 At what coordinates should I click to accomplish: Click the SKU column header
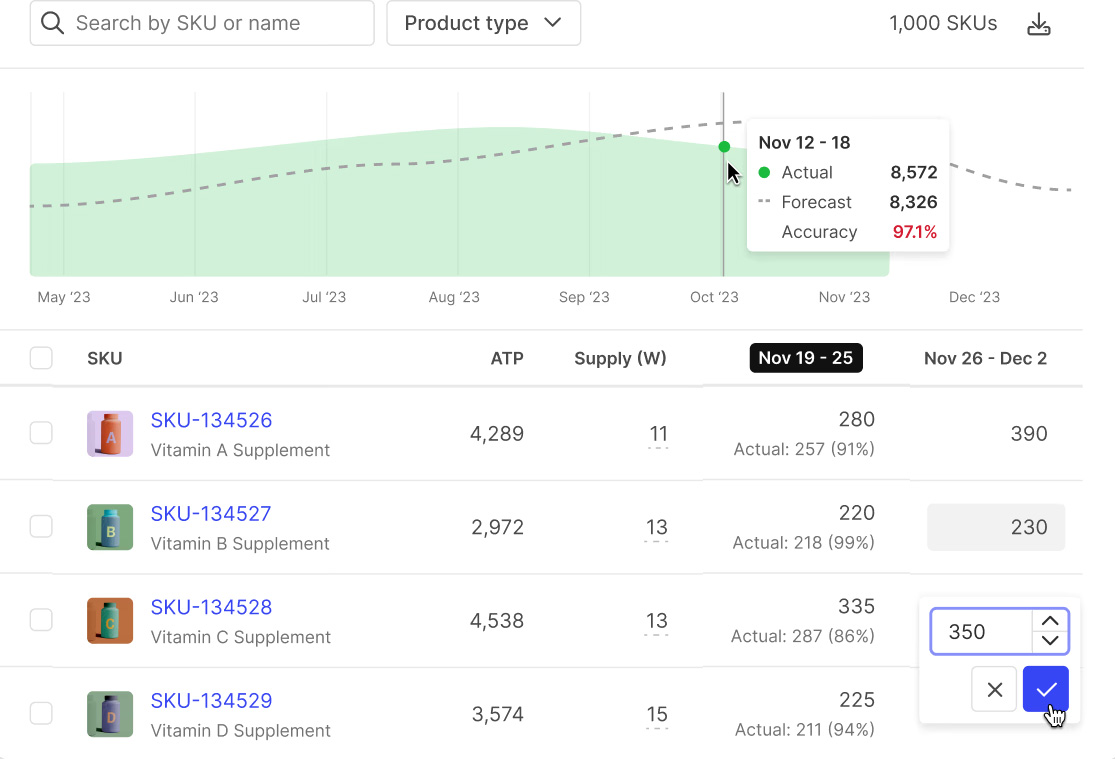(x=105, y=359)
